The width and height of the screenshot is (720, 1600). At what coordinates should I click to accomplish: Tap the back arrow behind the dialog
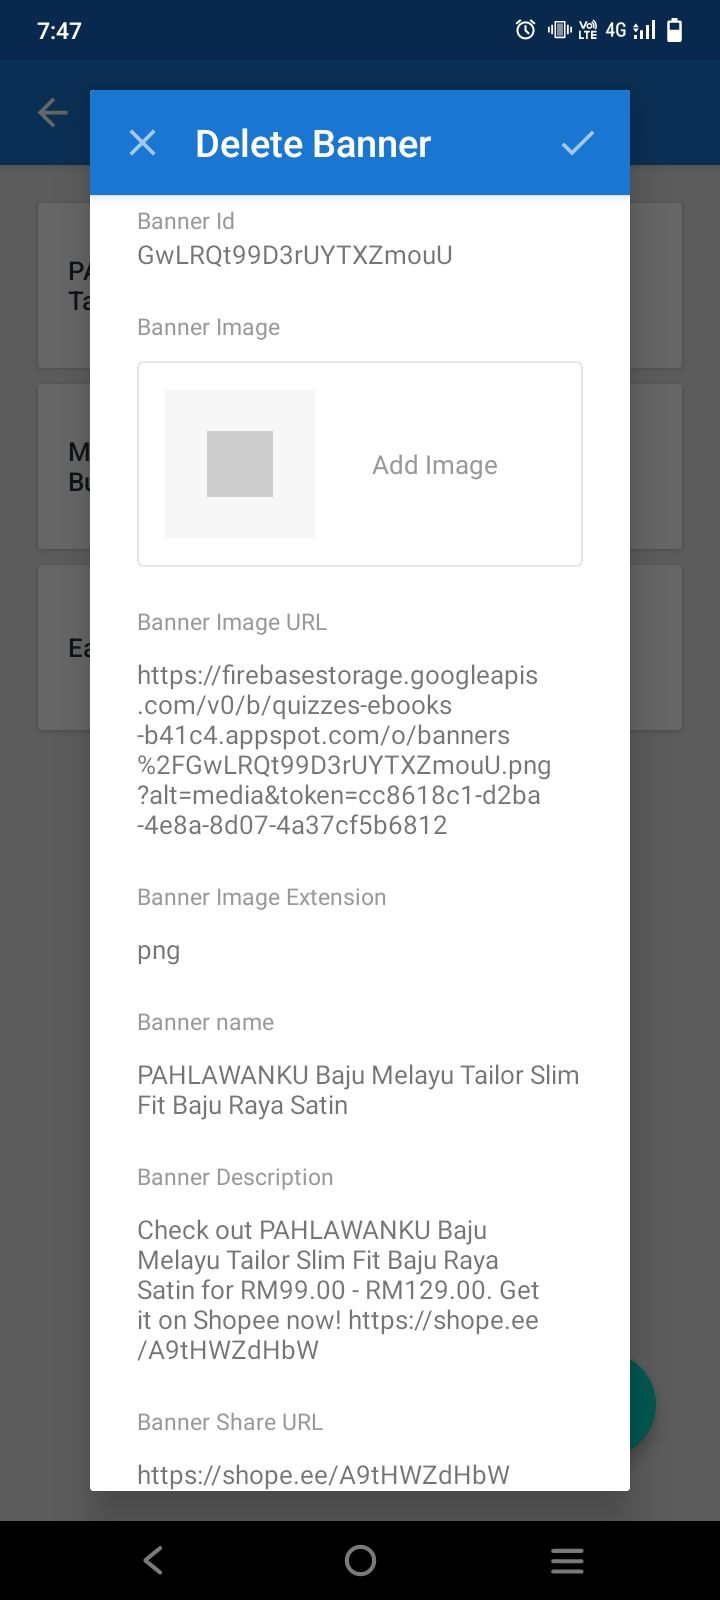tap(53, 112)
